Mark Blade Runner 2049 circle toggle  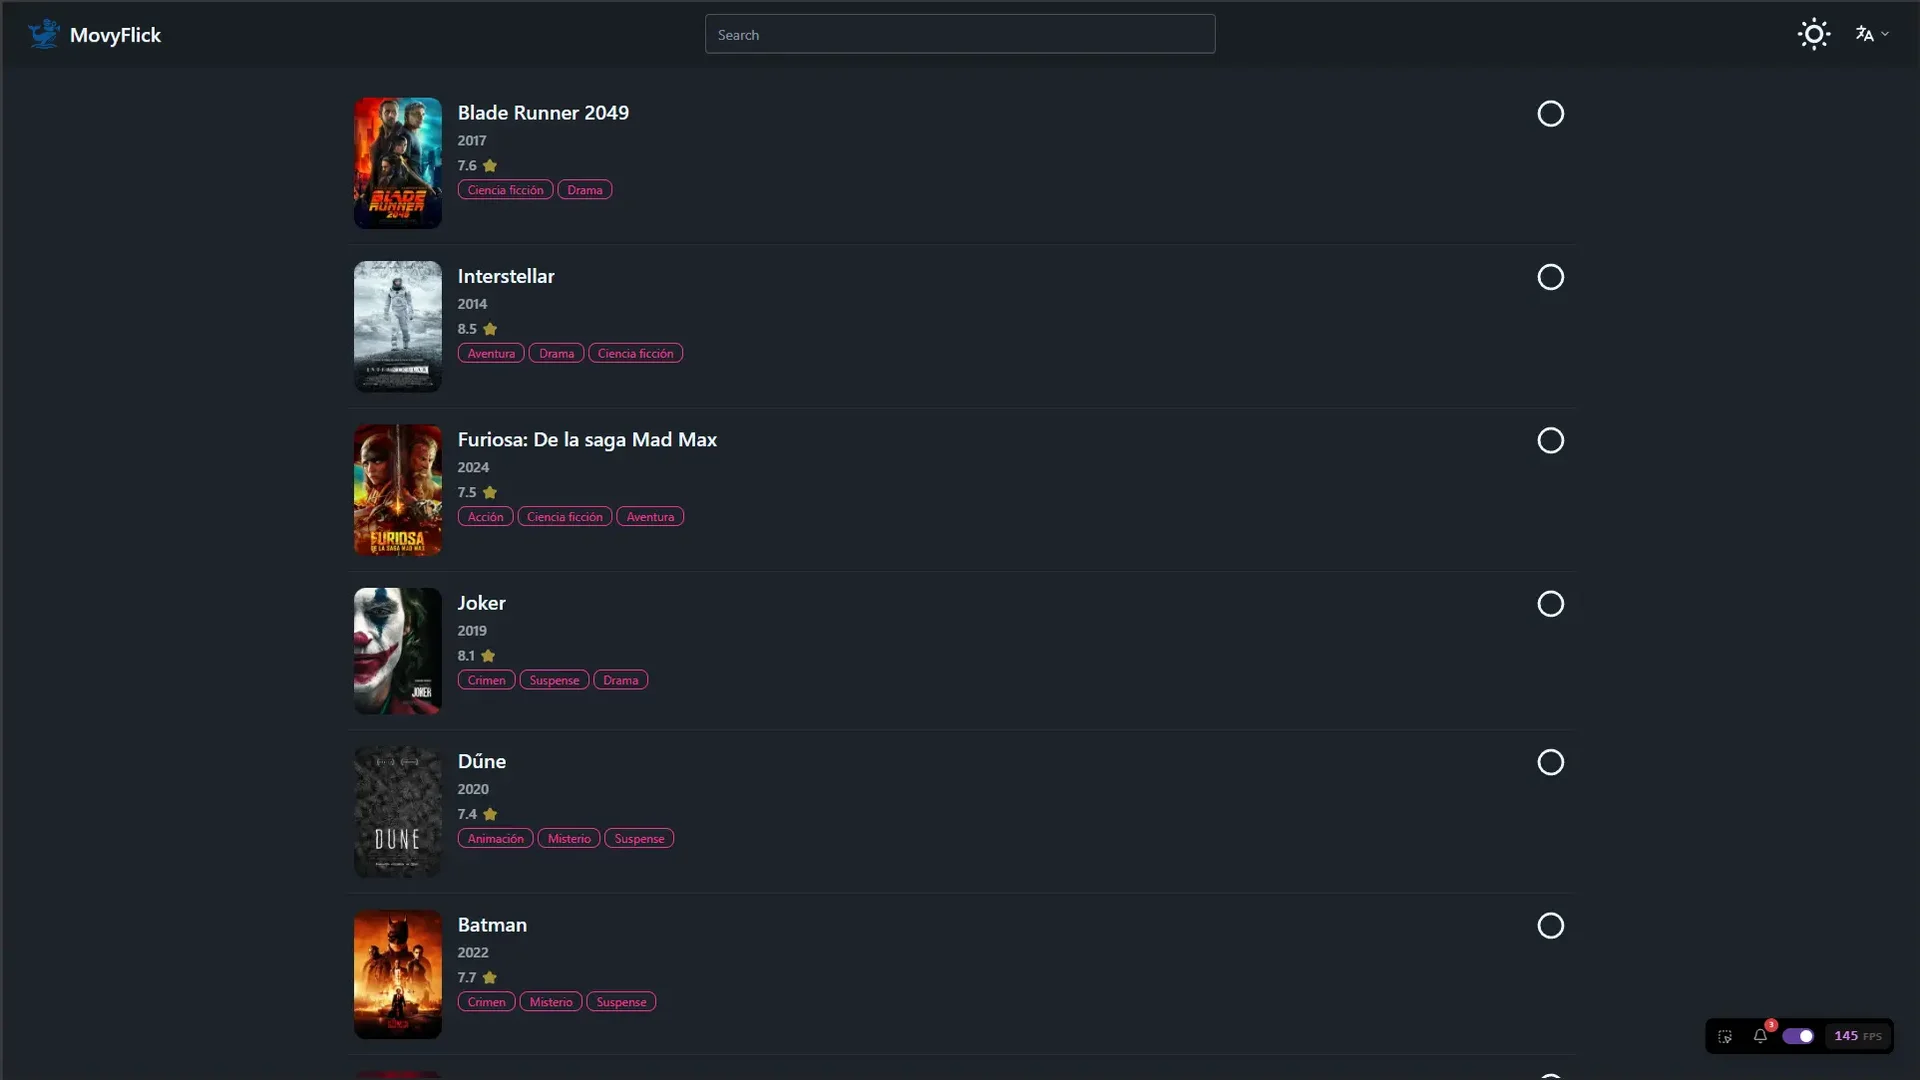(x=1550, y=114)
